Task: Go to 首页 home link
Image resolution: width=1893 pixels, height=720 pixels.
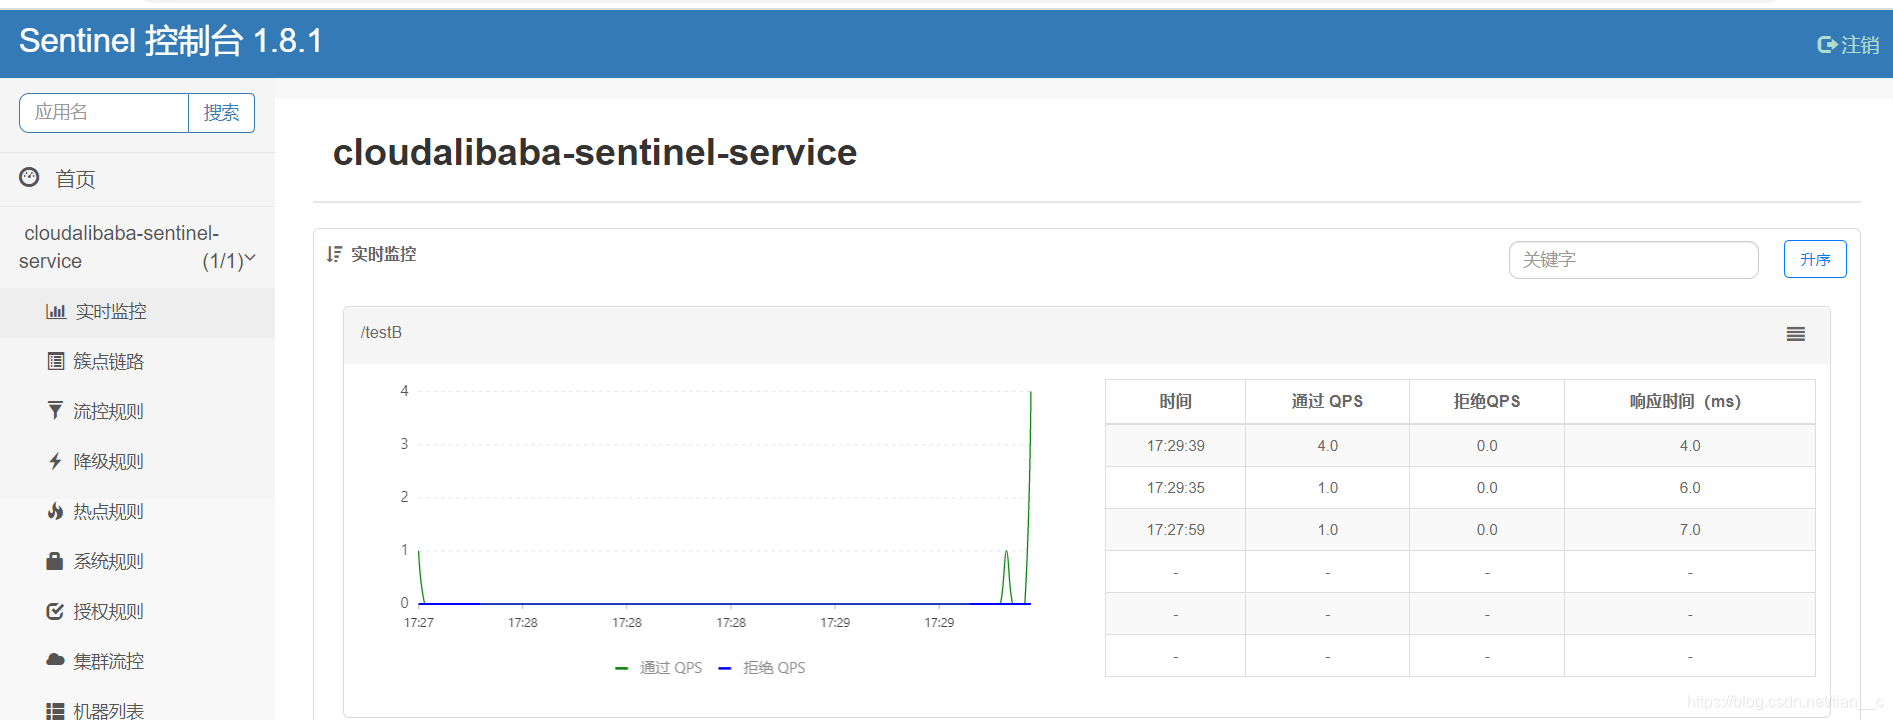Action: coord(75,179)
